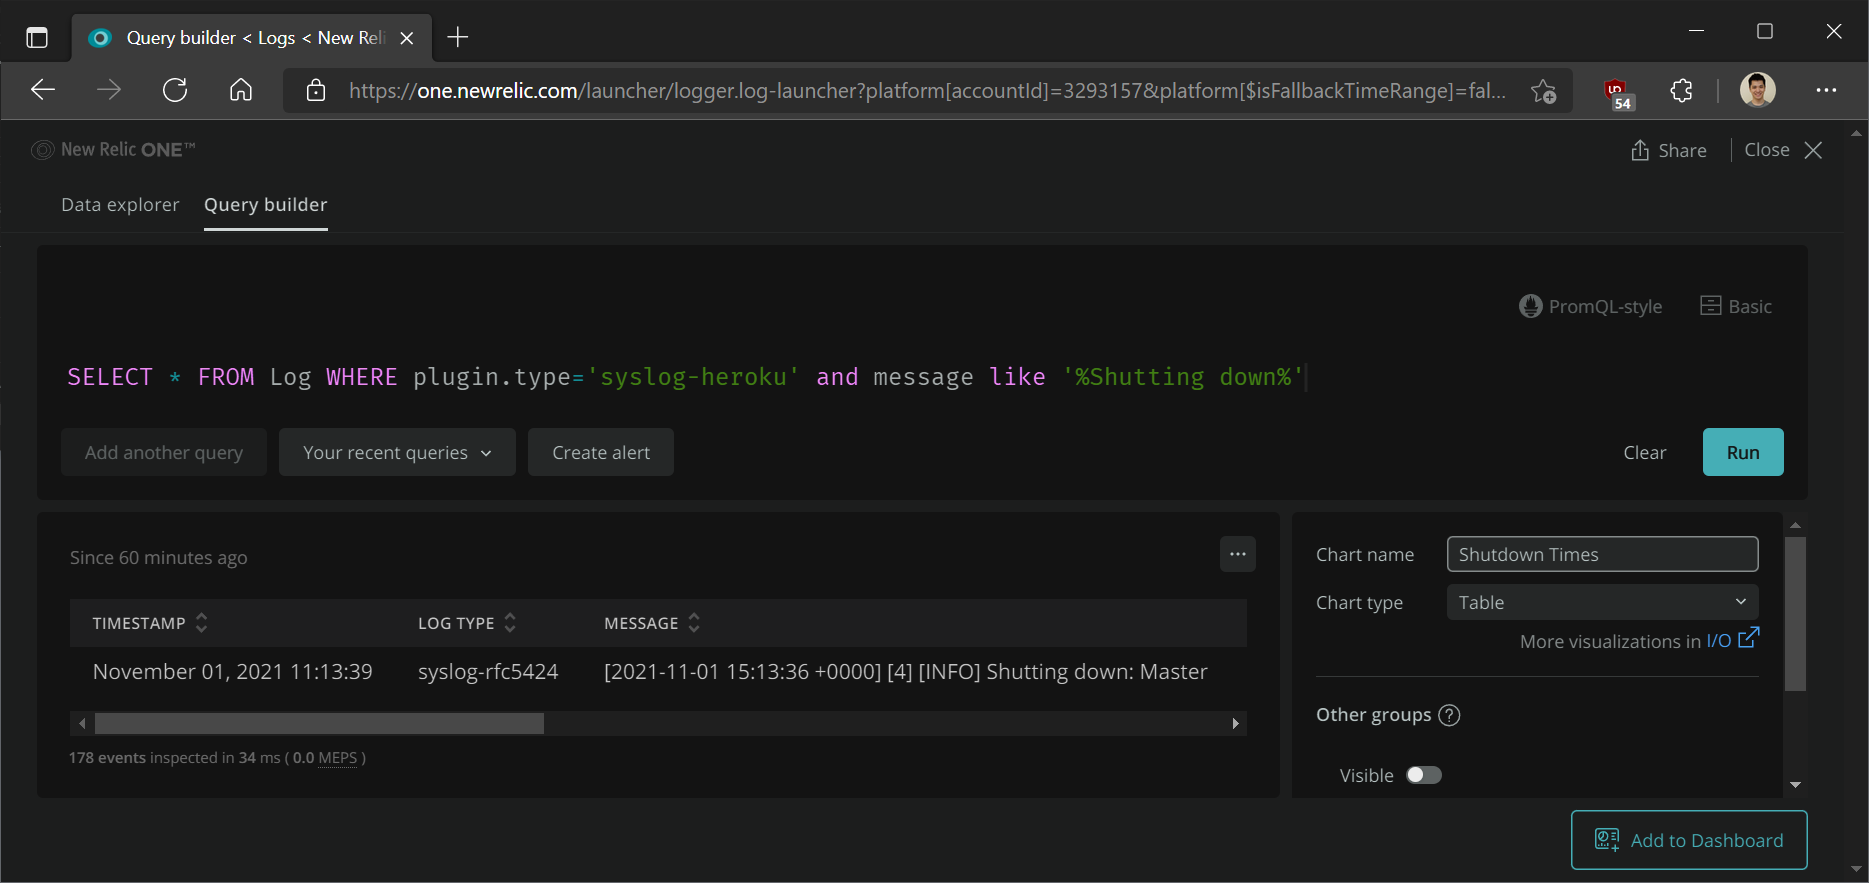1869x883 pixels.
Task: Open the browser tab actions menu icon
Action: coord(37,38)
